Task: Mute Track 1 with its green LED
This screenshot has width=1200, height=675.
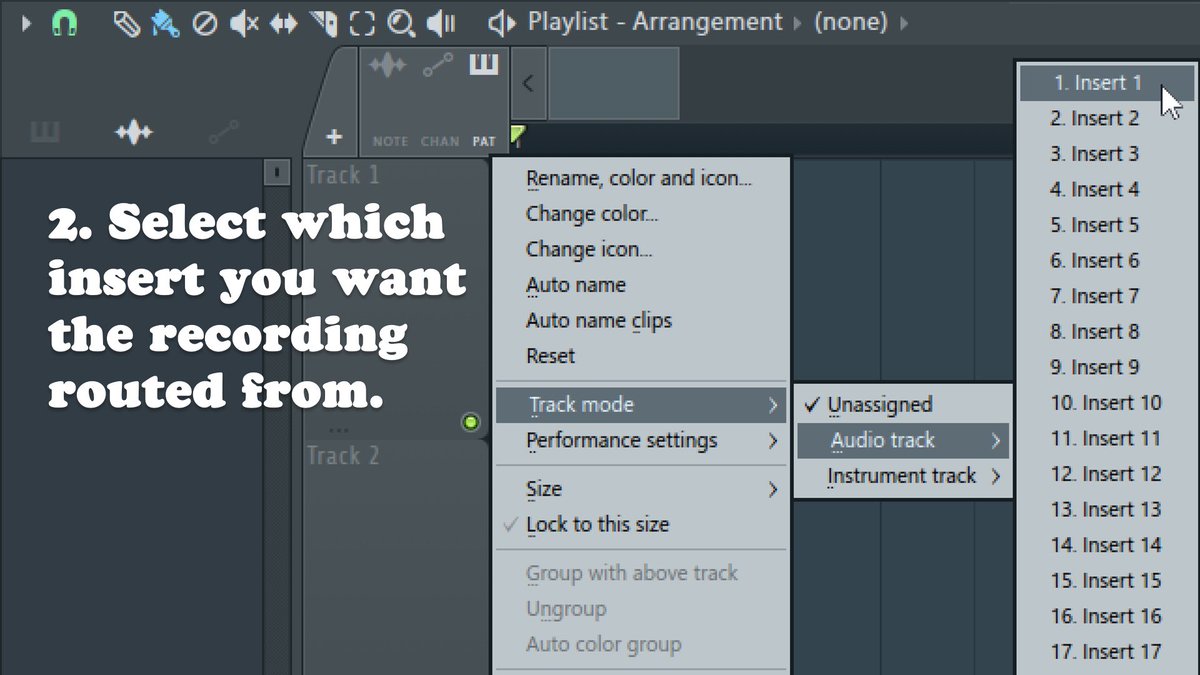Action: click(x=471, y=422)
